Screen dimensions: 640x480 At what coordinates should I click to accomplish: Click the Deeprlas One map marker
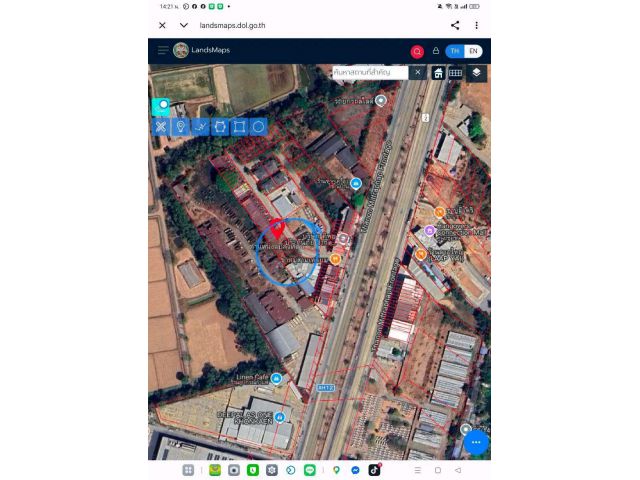point(280,417)
